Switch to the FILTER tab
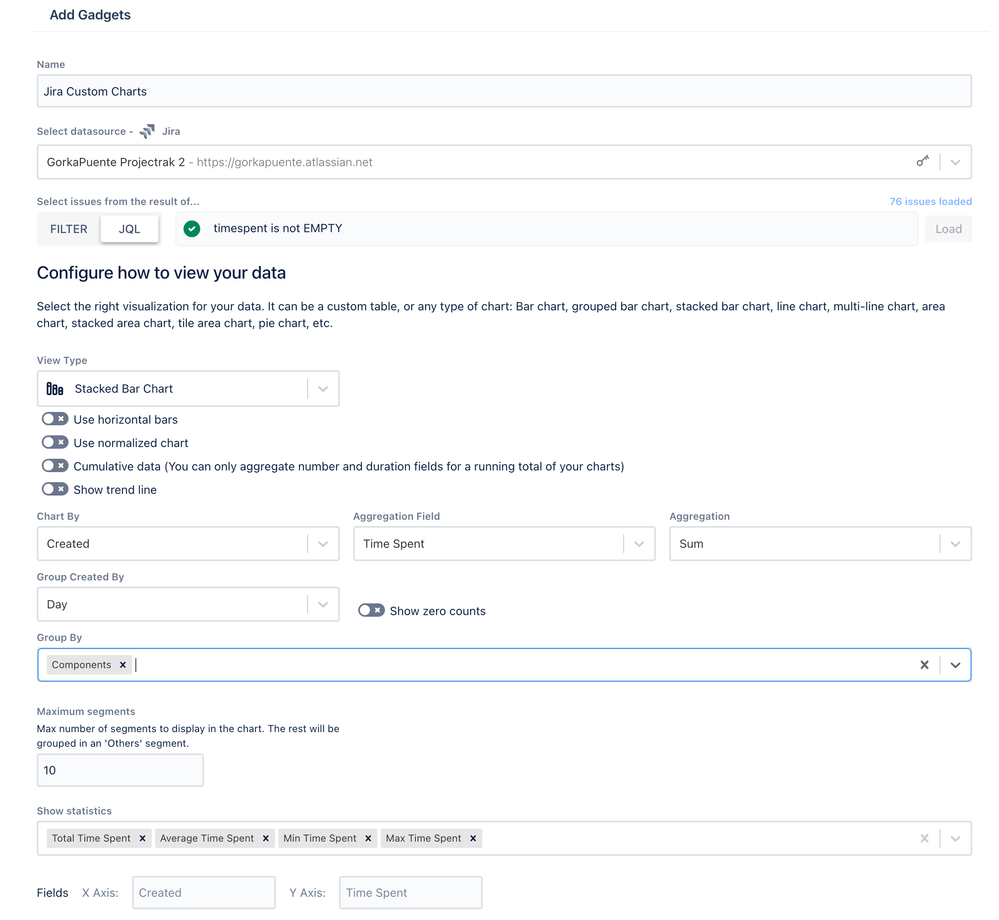999x920 pixels. click(69, 229)
